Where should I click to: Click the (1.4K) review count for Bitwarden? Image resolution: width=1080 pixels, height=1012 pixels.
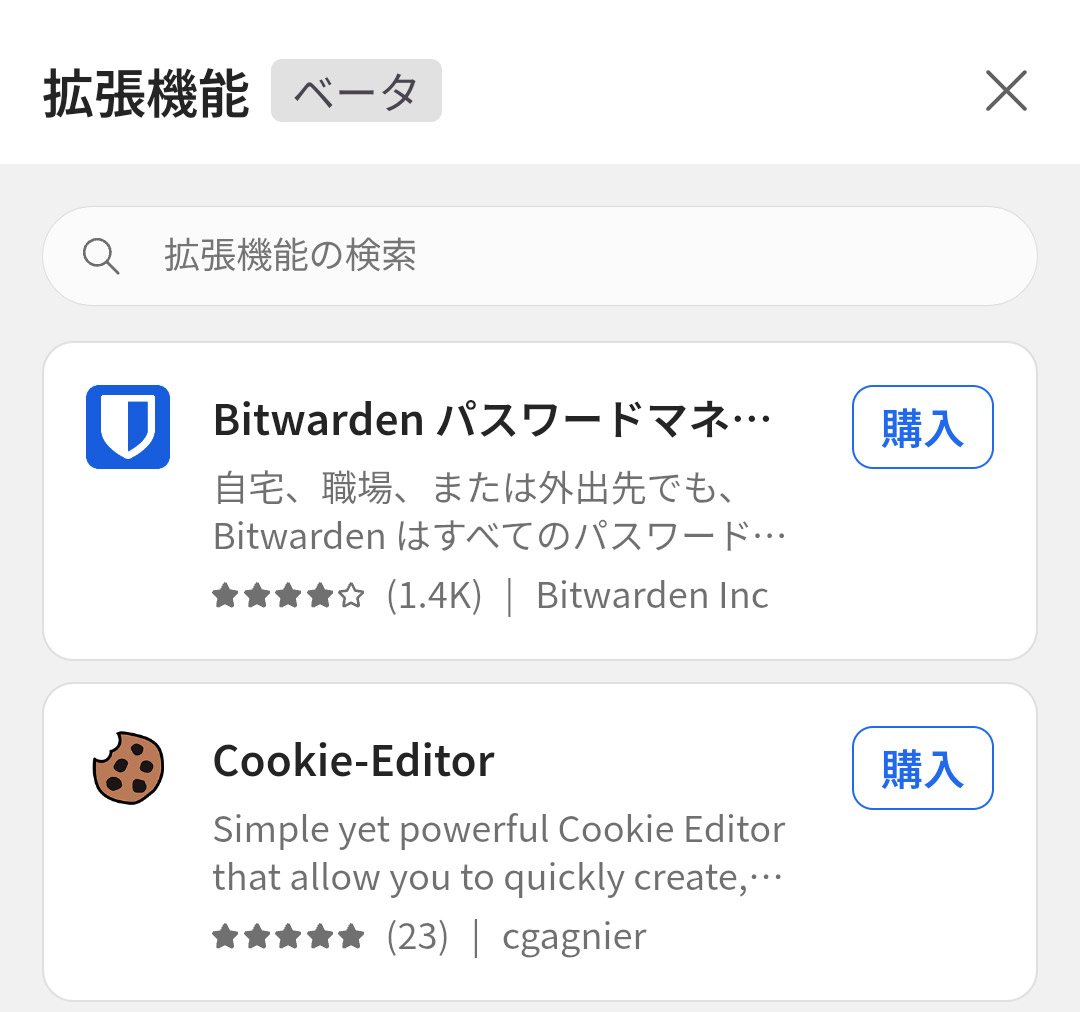[436, 595]
